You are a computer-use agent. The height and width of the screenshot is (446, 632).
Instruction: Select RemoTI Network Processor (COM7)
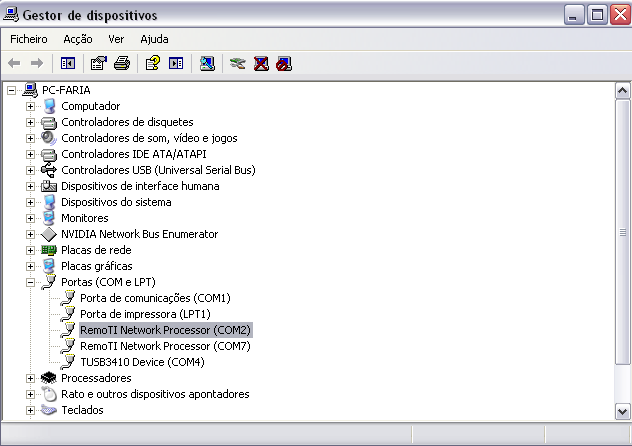[x=165, y=346]
